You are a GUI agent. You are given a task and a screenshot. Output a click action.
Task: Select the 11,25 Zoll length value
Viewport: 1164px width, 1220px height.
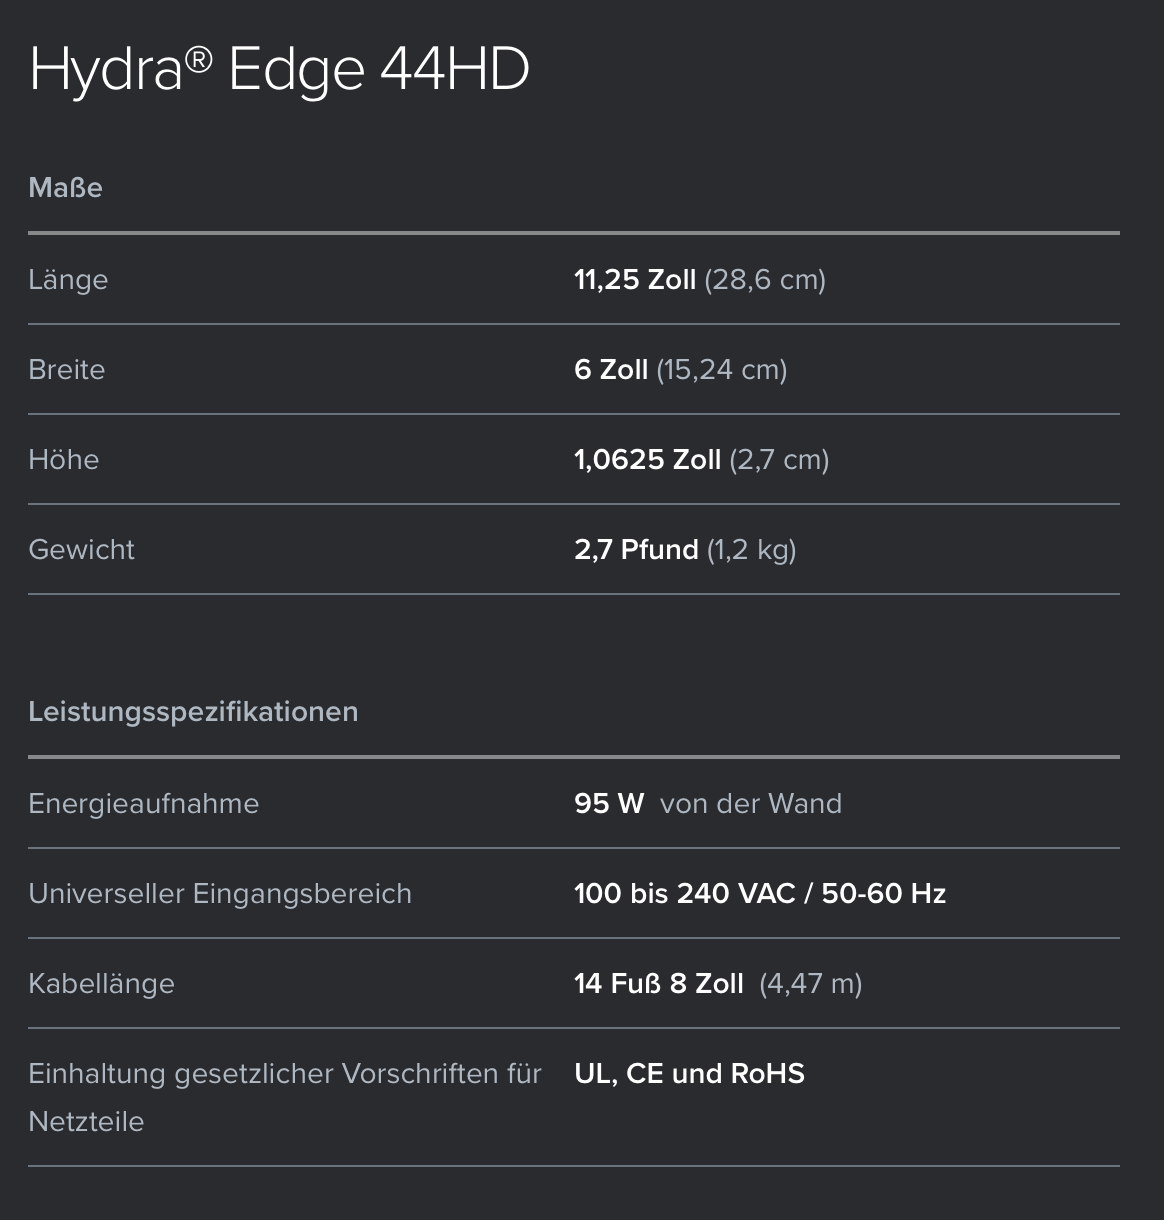click(635, 280)
